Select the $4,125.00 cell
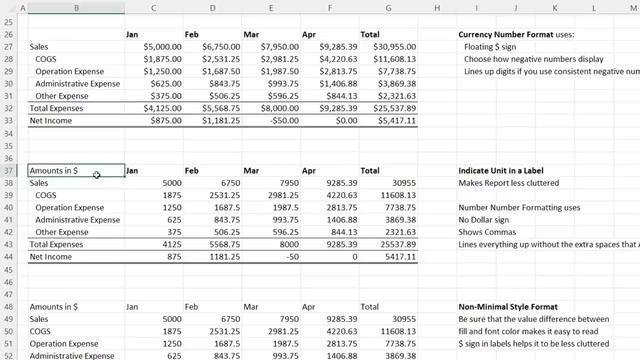The height and width of the screenshot is (360, 640). [154, 108]
